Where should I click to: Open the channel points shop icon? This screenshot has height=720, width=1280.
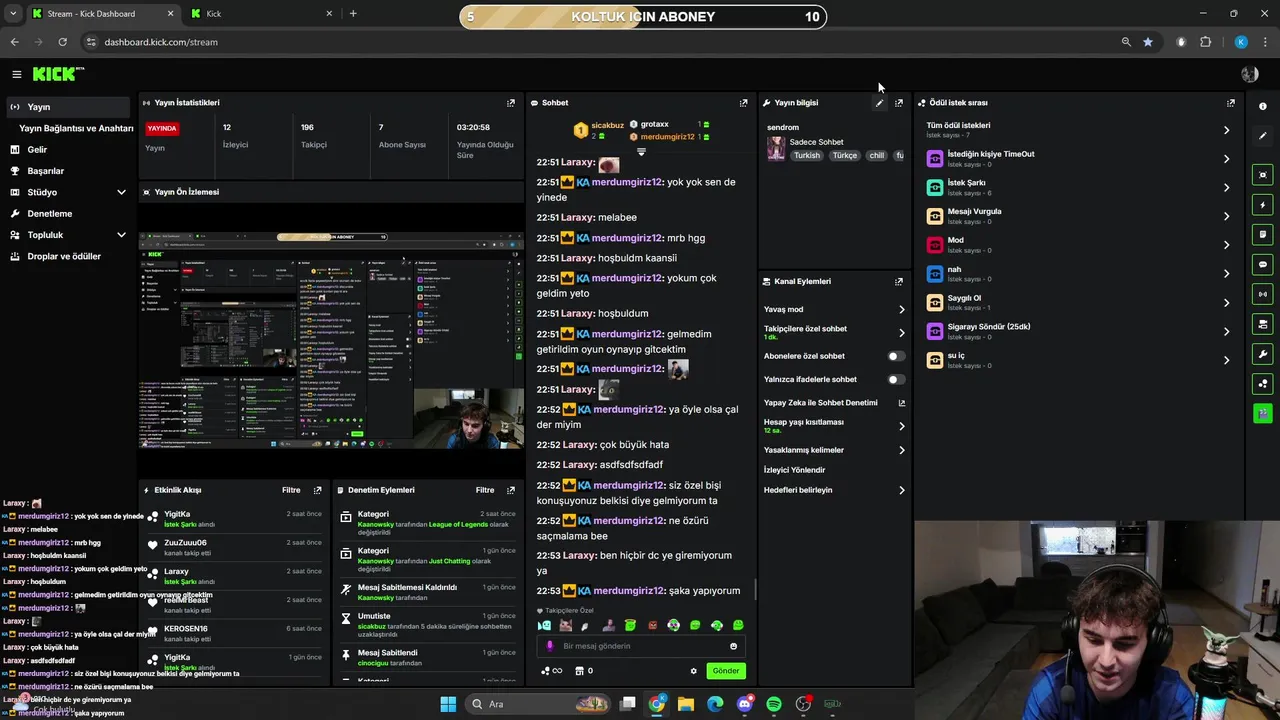coord(579,671)
